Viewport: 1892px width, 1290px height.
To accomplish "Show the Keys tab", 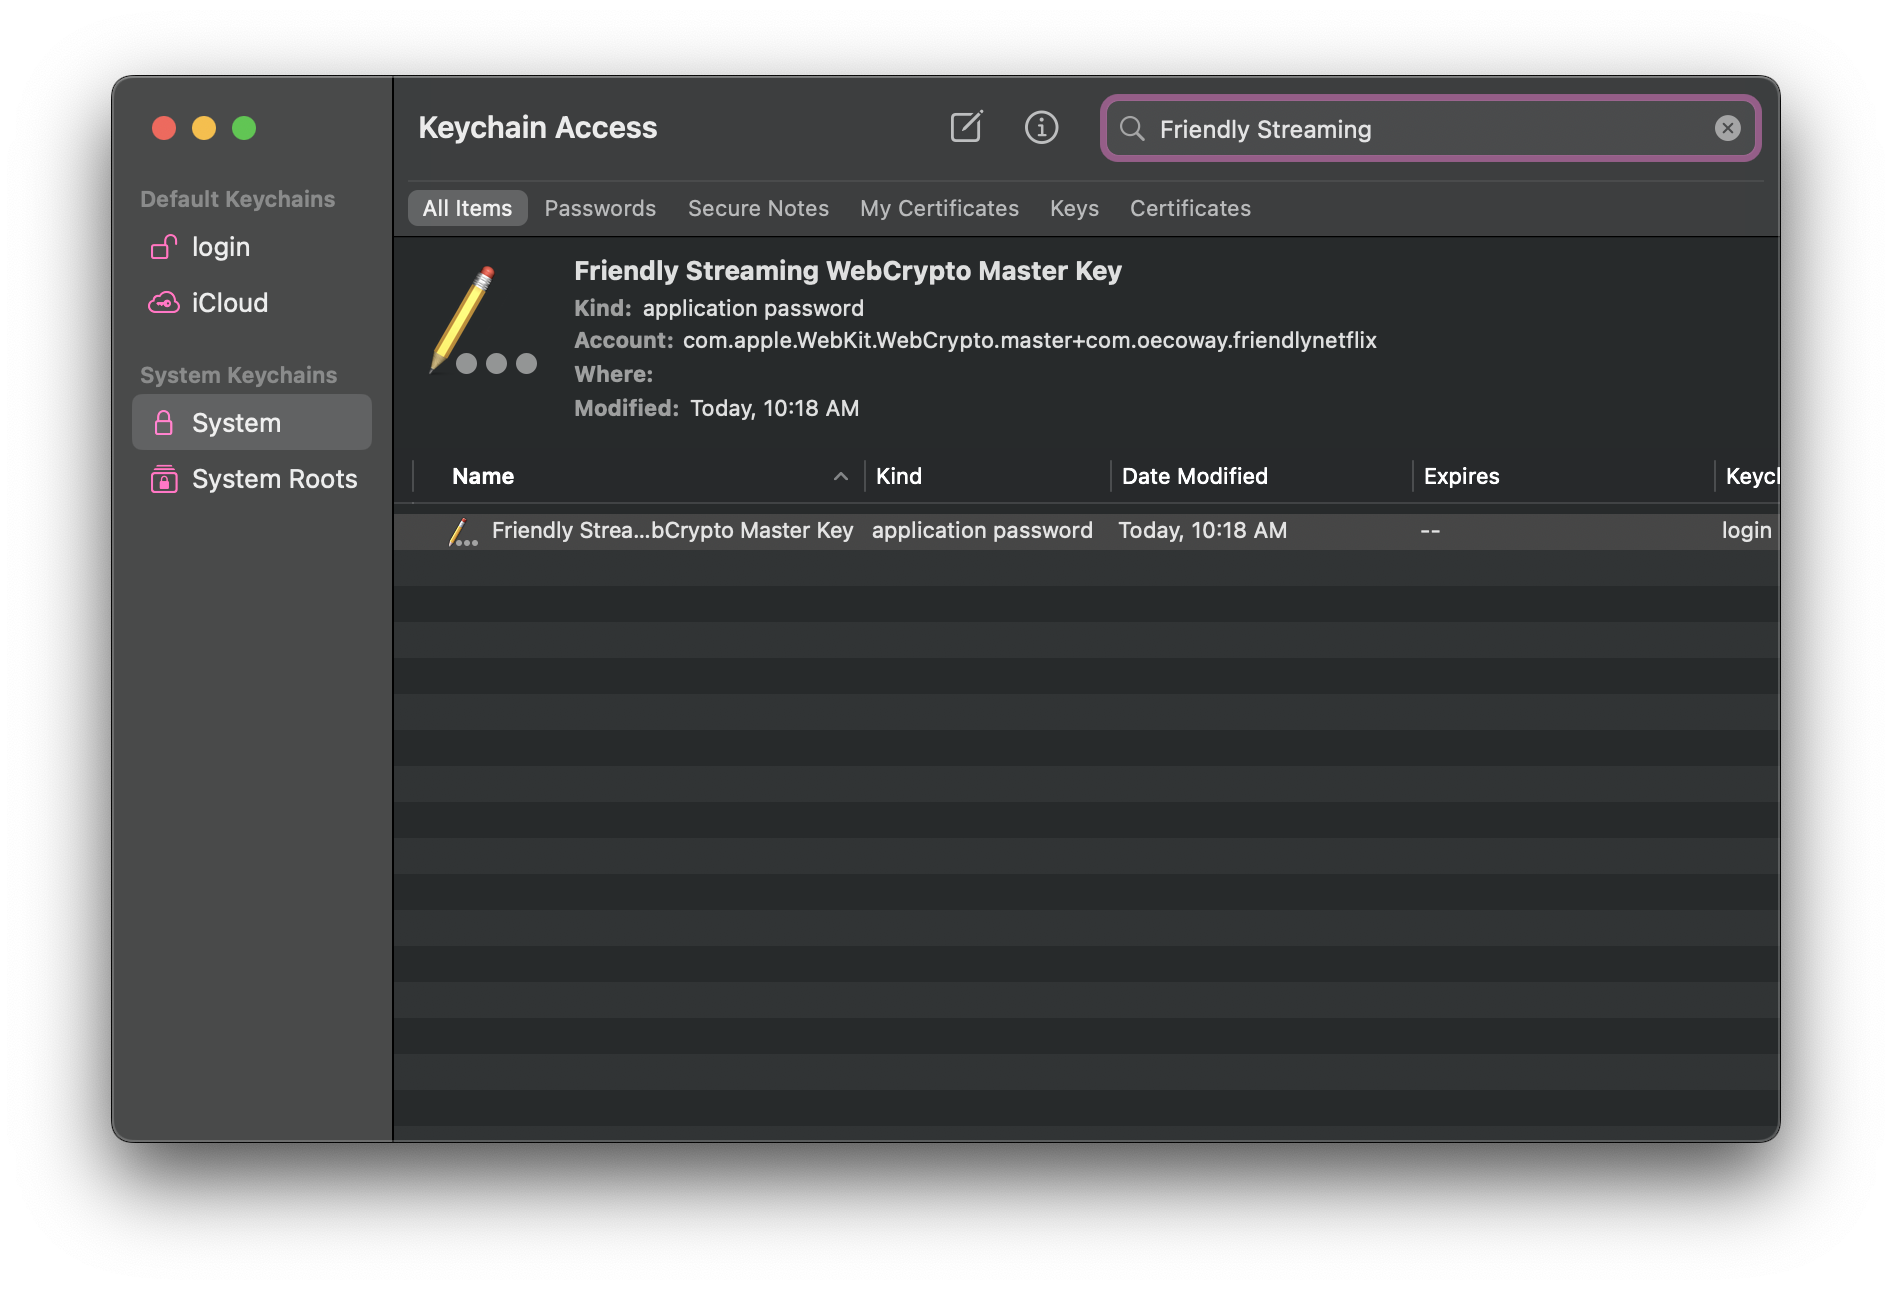I will click(x=1074, y=208).
